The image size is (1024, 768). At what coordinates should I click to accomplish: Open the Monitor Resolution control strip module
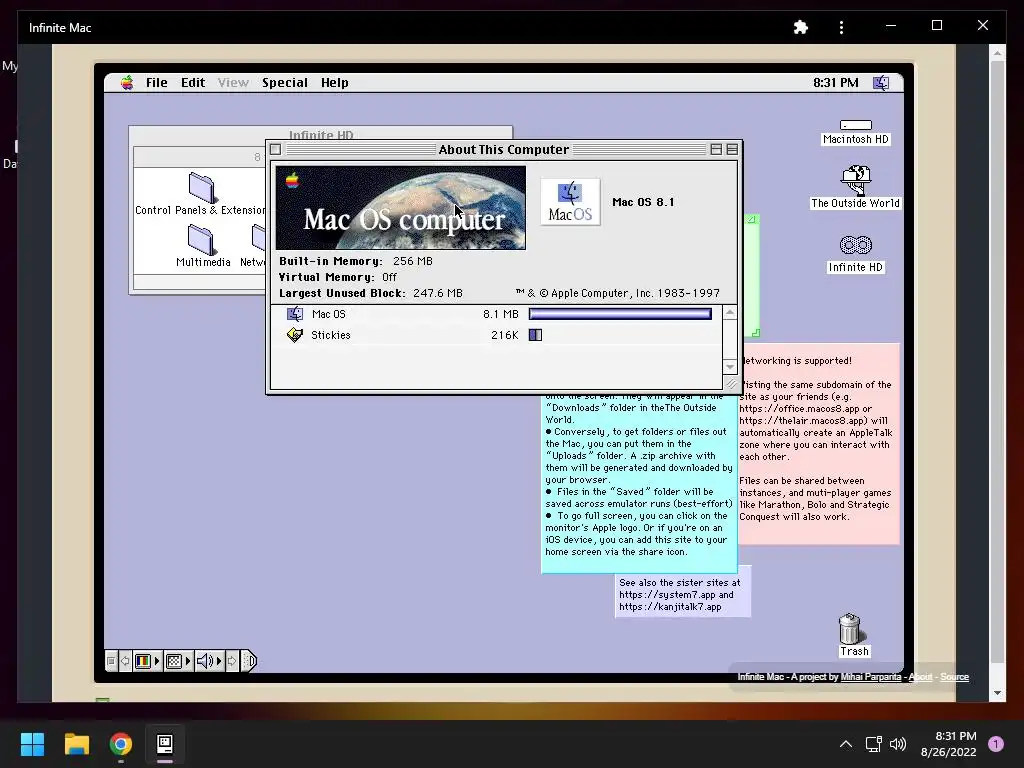(174, 661)
